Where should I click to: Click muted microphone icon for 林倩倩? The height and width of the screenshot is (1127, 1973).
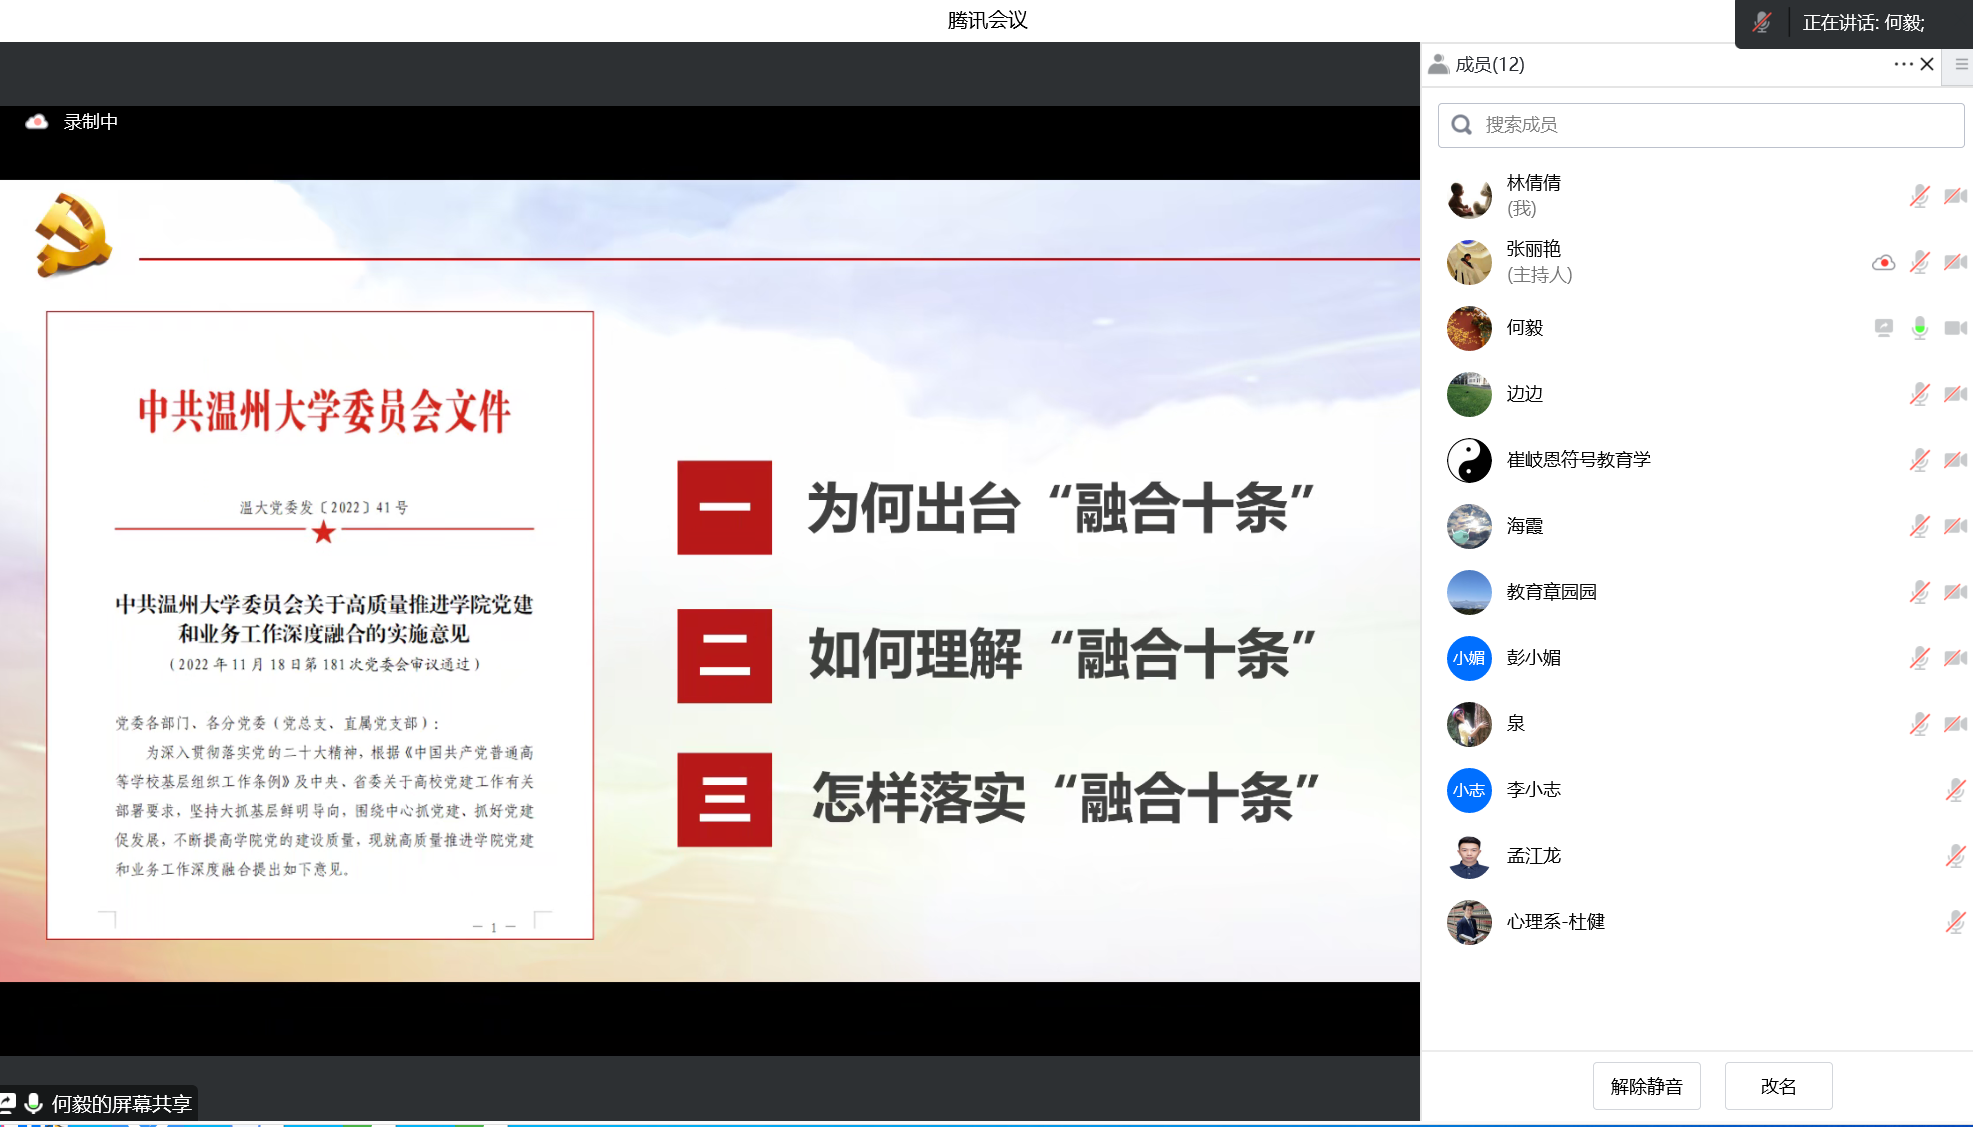click(x=1919, y=196)
